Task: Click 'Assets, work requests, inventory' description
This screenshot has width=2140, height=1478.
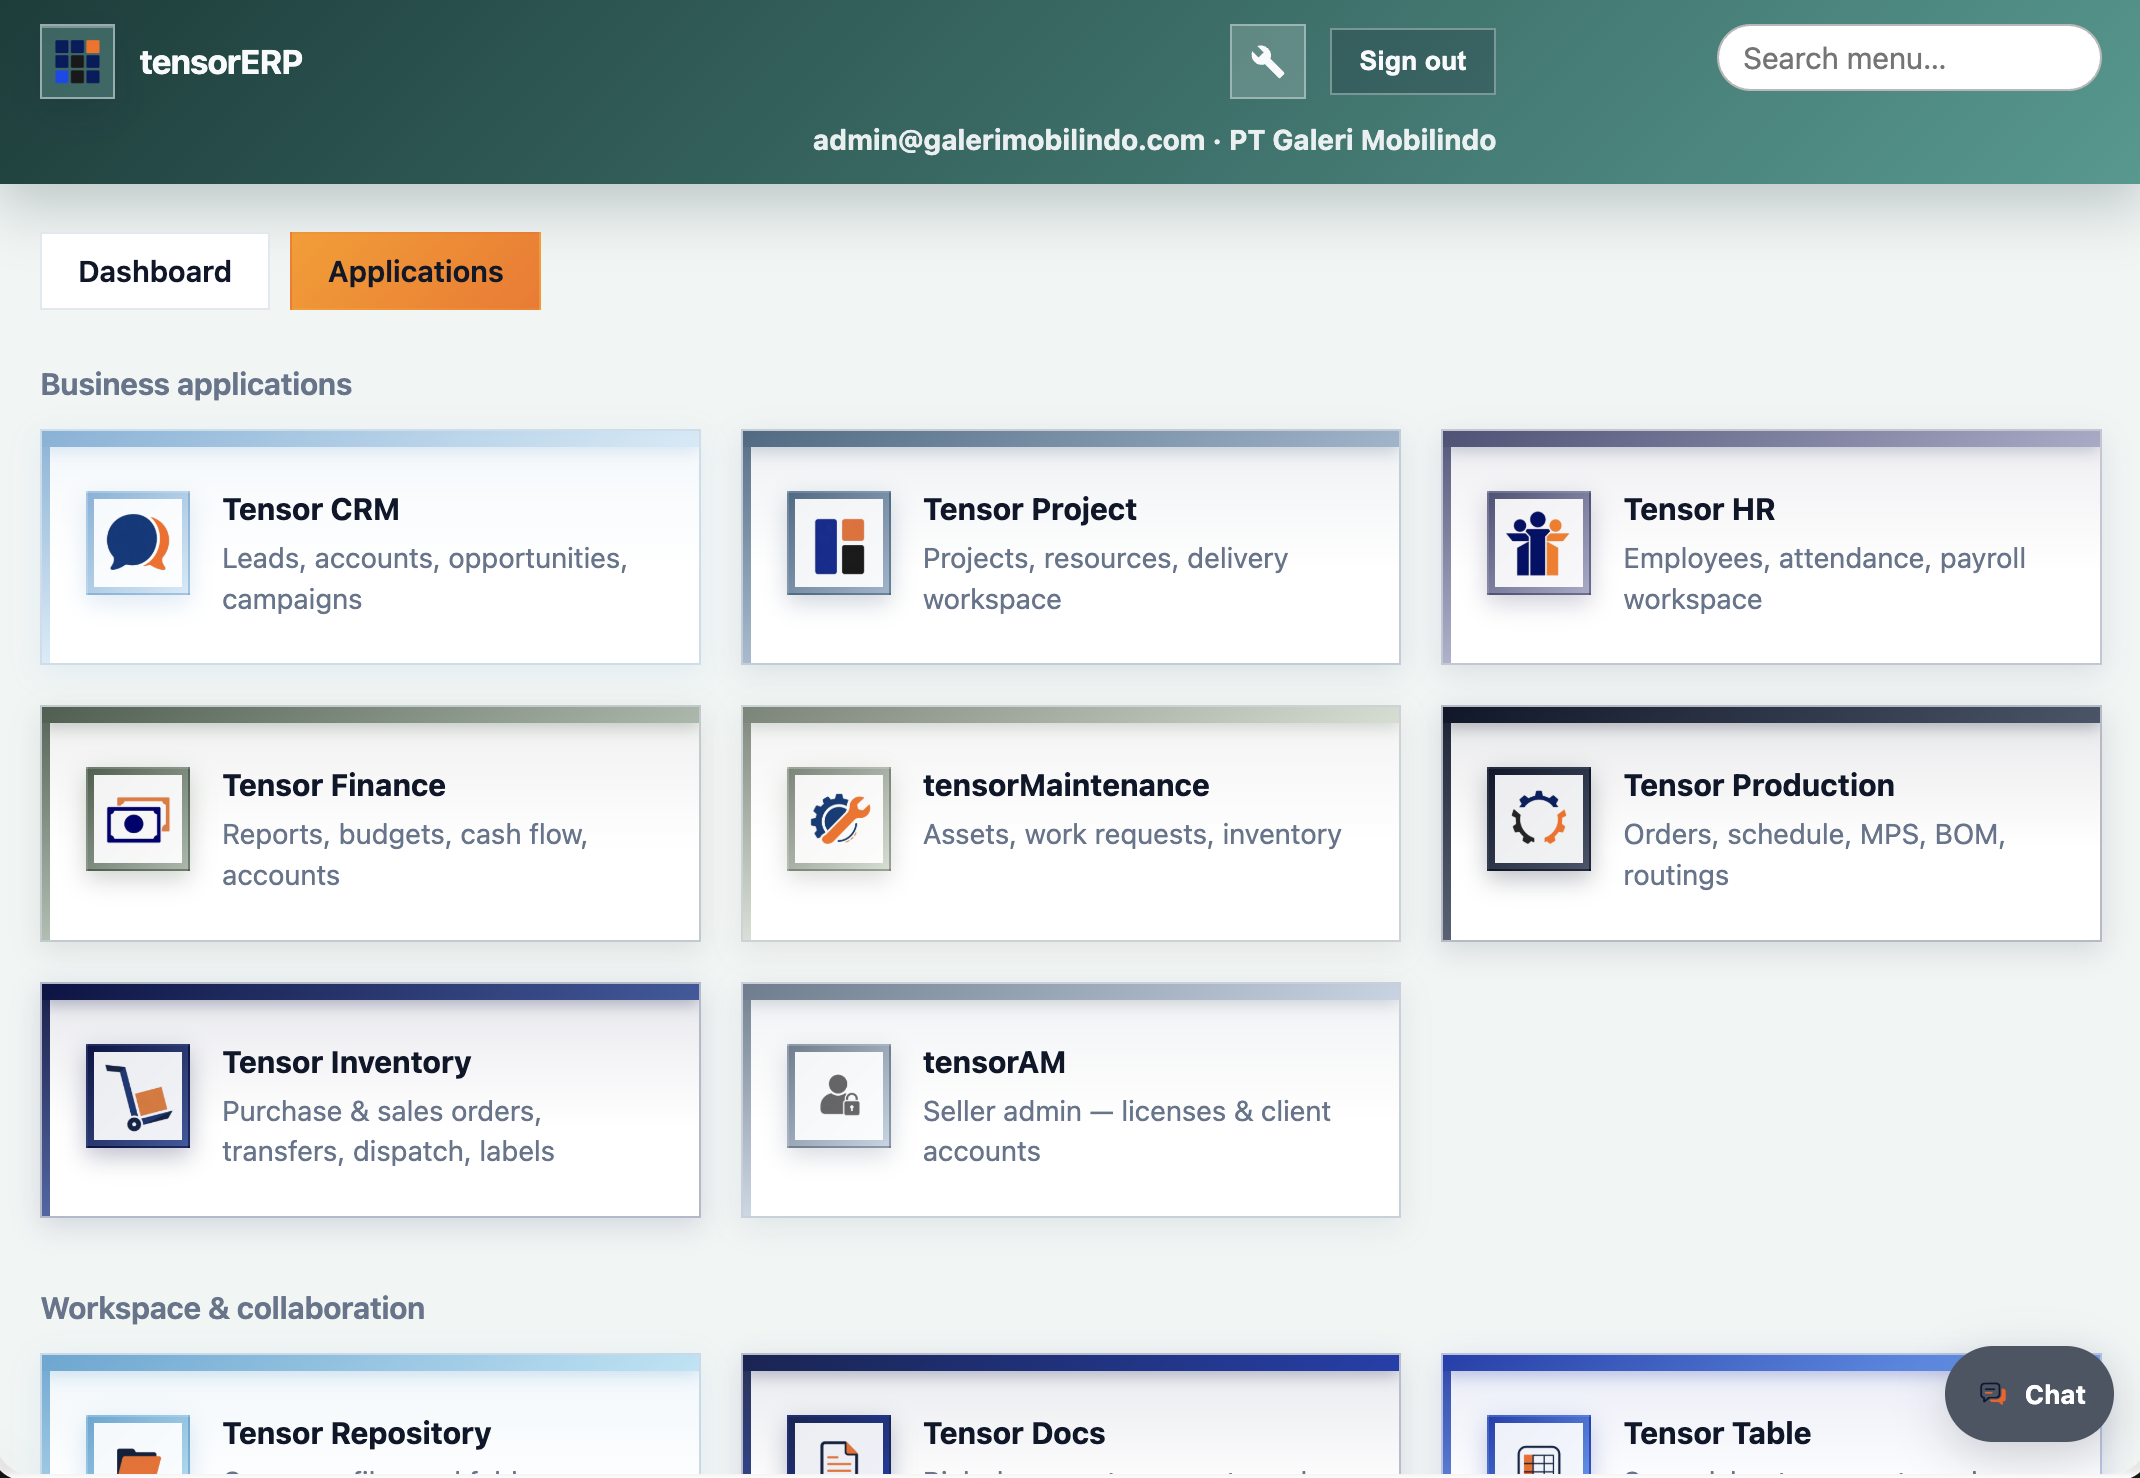Action: click(1132, 834)
